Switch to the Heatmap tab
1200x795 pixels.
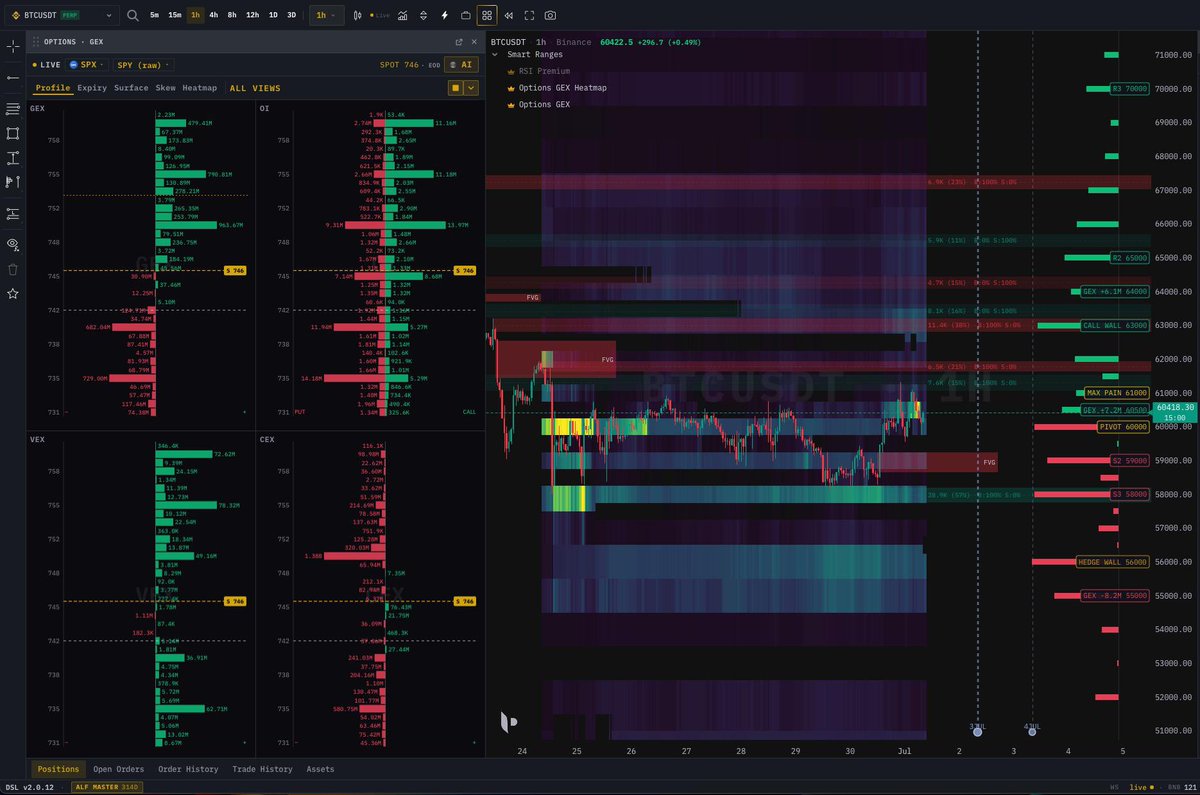click(x=199, y=88)
